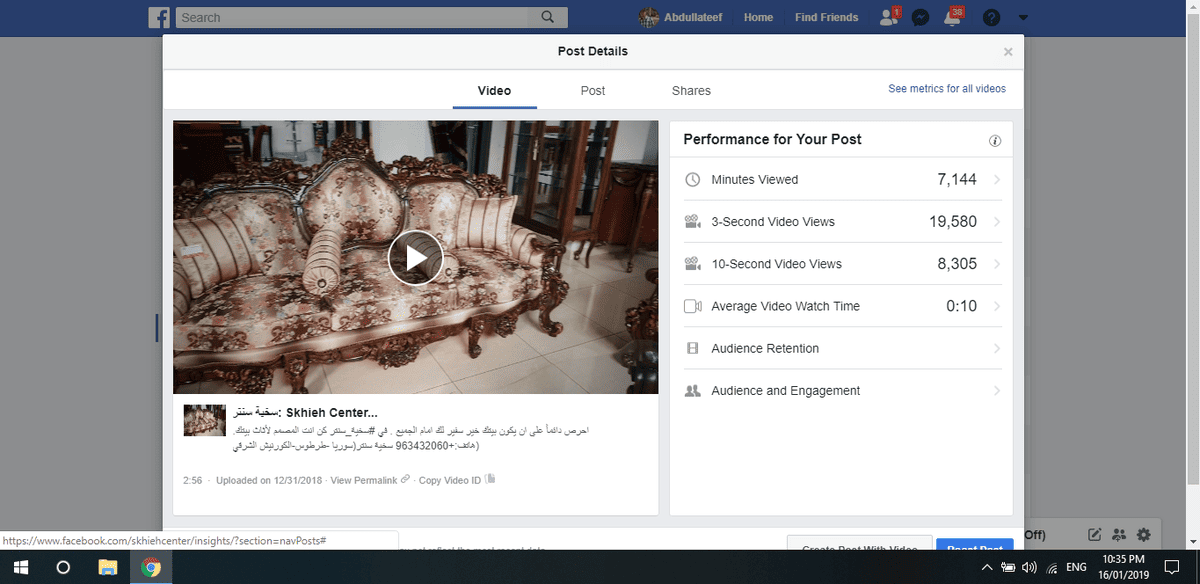Close the Post Details dialog
Image resolution: width=1200 pixels, height=584 pixels.
(1008, 51)
